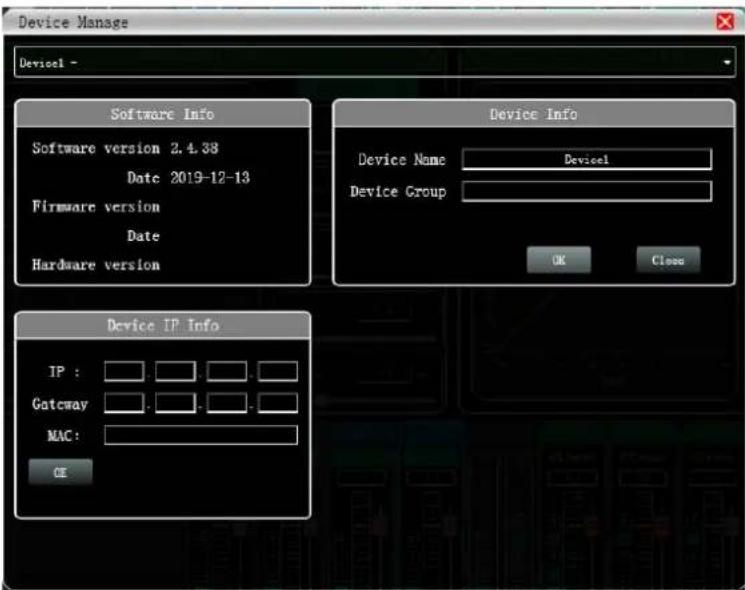Viewport: 745px width, 590px height.
Task: Click the second Gateway octet field
Action: click(x=175, y=403)
